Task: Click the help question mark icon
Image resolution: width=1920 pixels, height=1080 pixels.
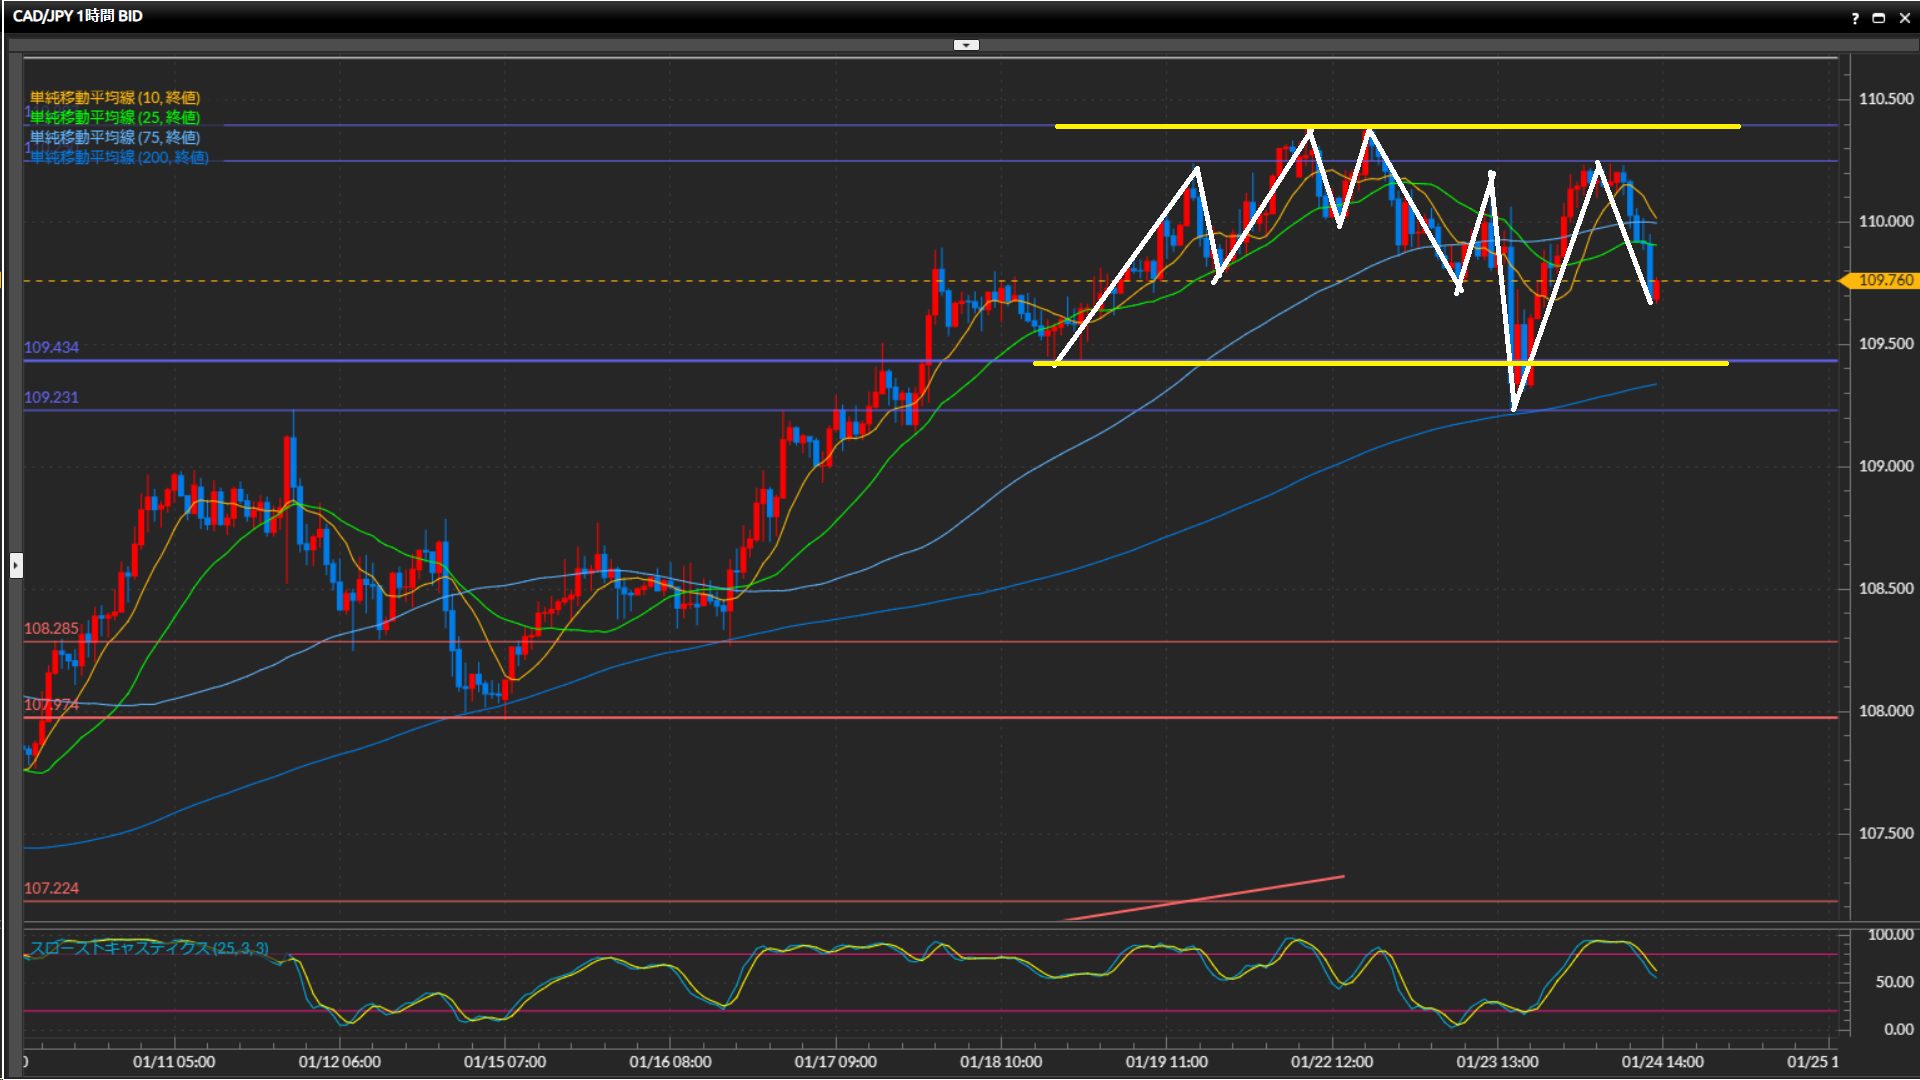Action: coord(1855,18)
